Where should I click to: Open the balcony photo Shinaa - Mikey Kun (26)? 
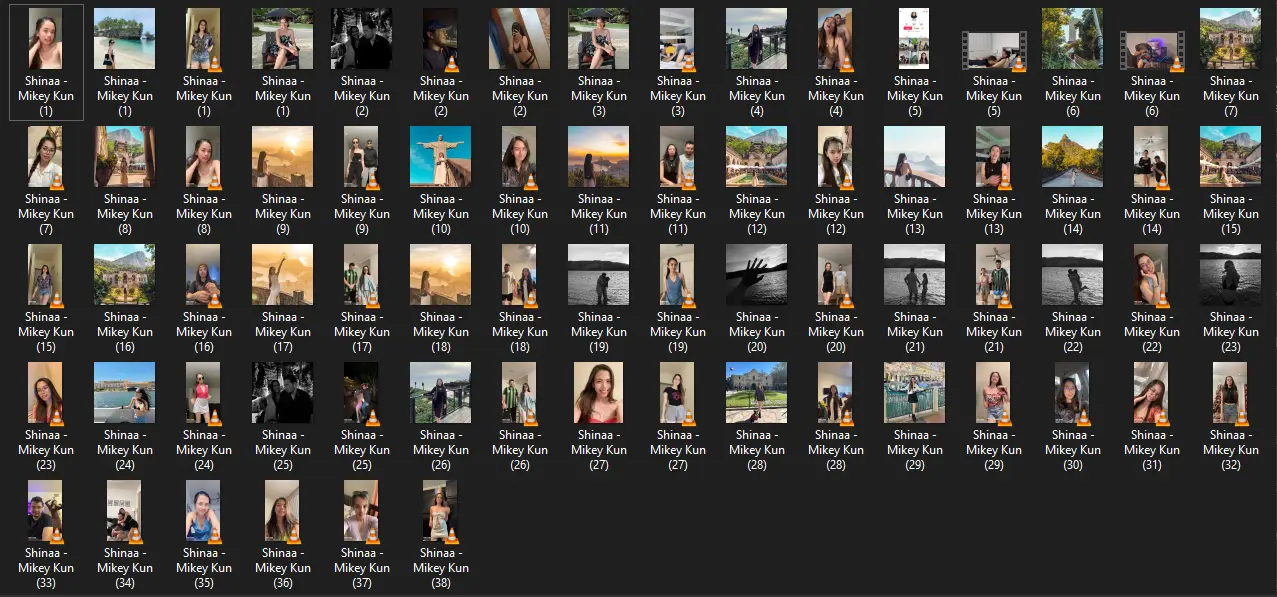441,393
